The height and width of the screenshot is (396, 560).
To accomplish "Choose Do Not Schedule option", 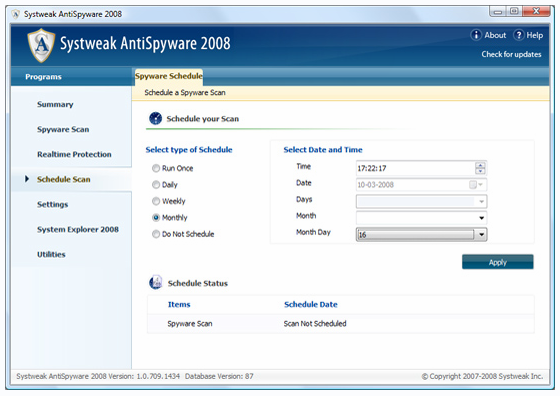I will click(156, 234).
